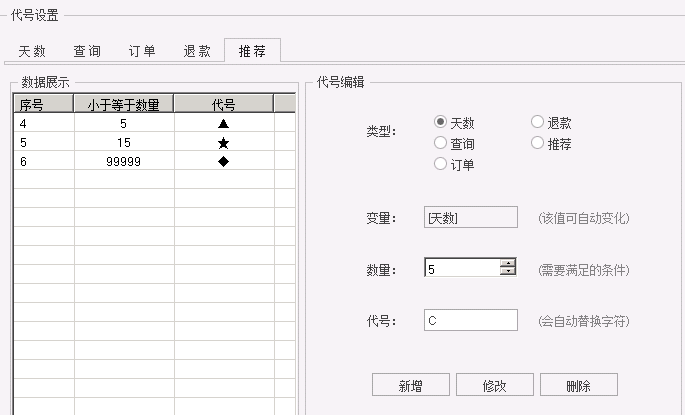Click the 小于等于数量 column header
This screenshot has height=415, width=685.
point(124,104)
